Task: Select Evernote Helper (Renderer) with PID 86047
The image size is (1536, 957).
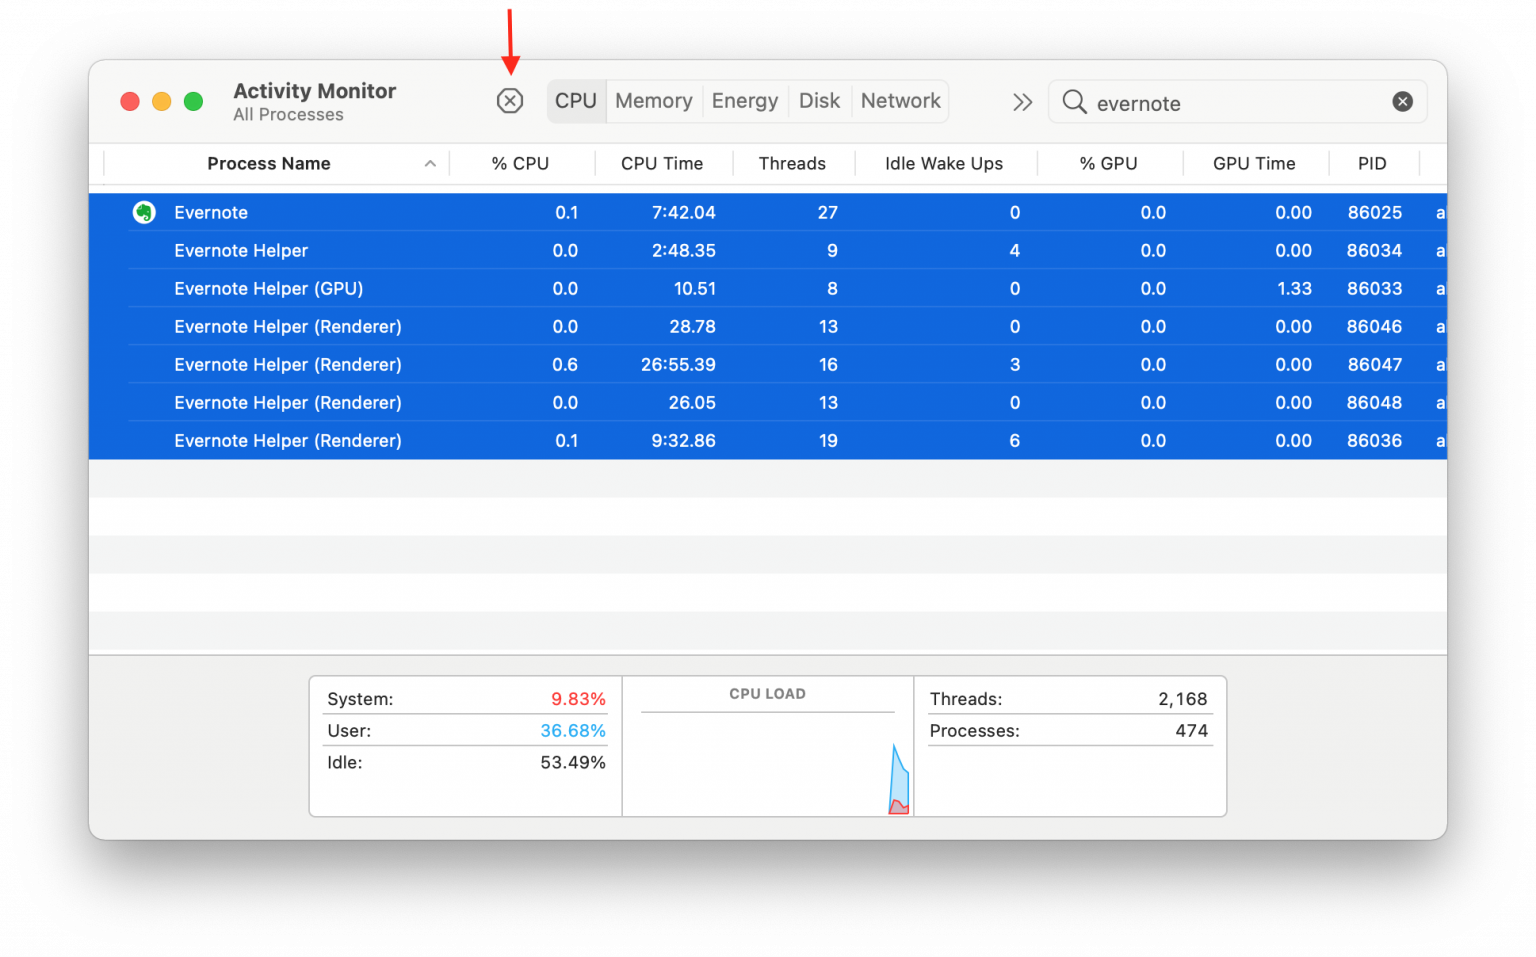Action: [768, 364]
